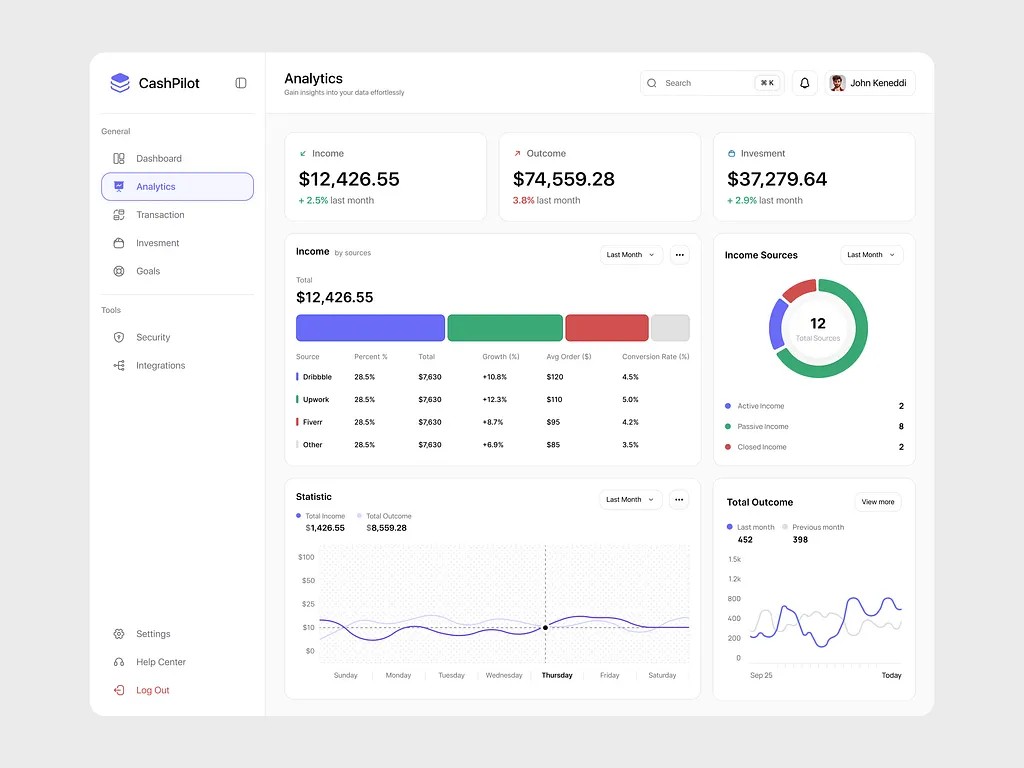Click the Security shield icon

119,338
